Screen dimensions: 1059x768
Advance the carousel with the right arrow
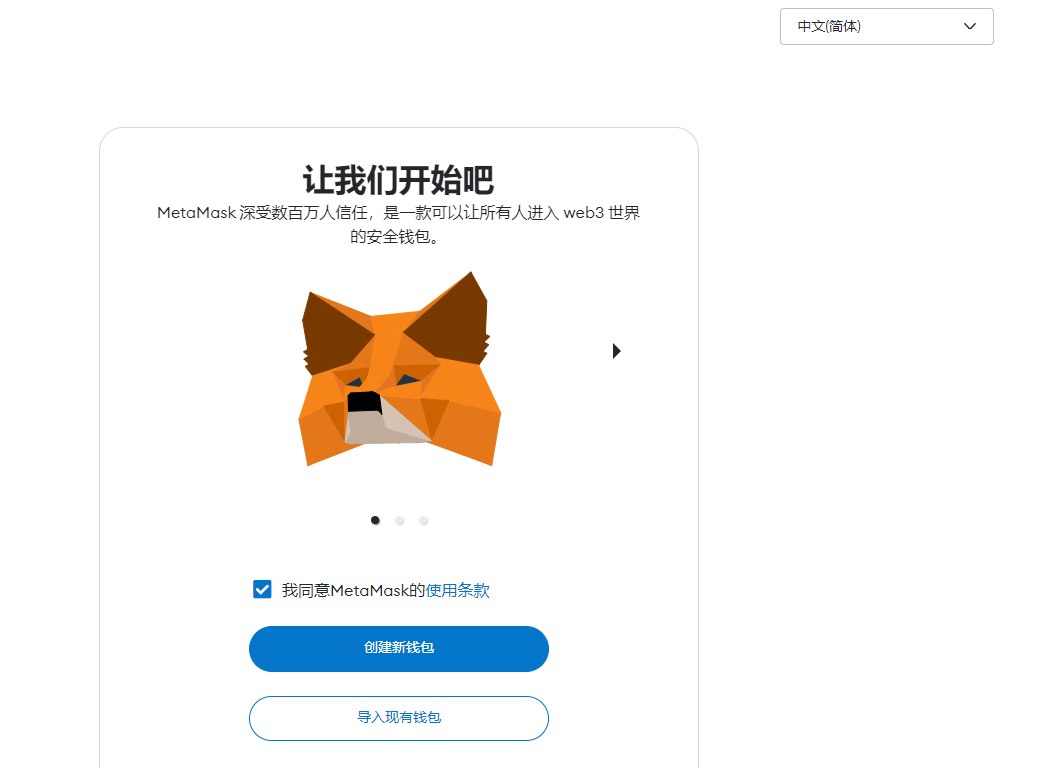tap(616, 351)
